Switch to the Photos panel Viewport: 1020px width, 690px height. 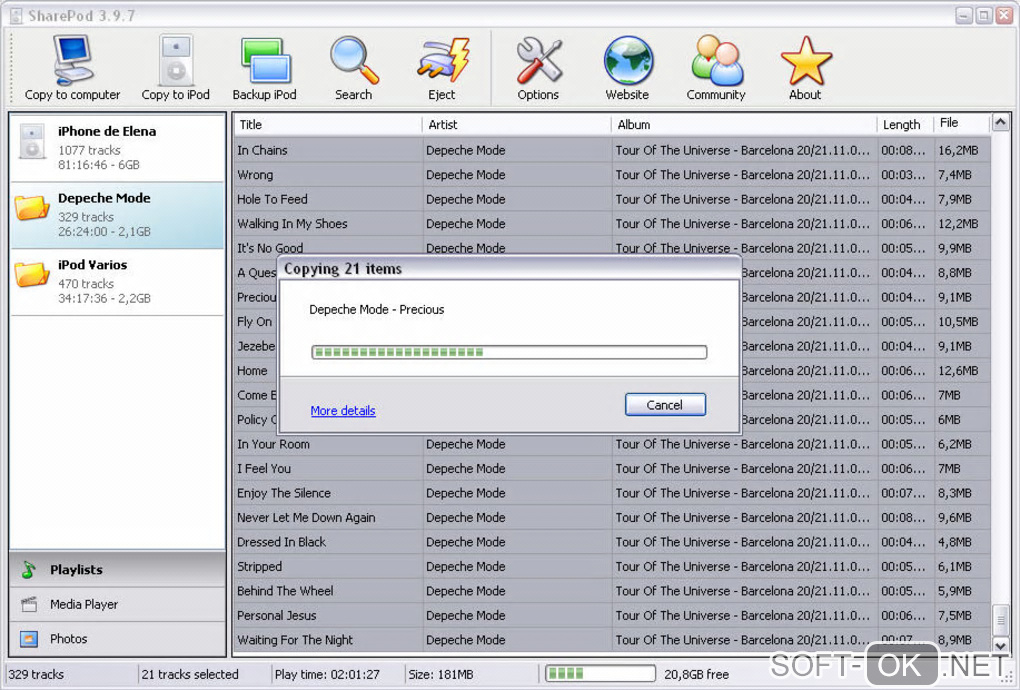pos(117,639)
